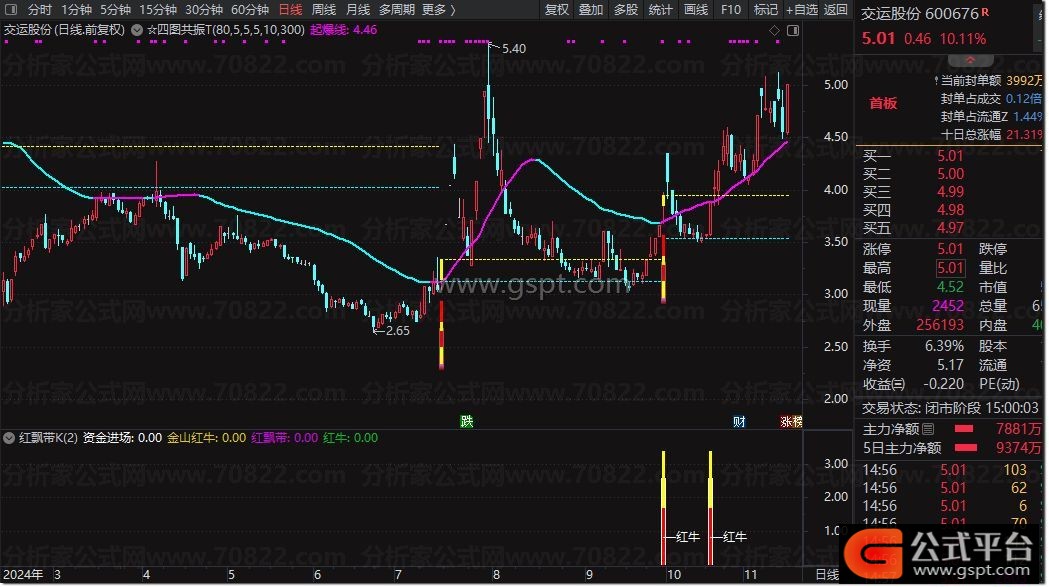
Task: Click the 买一 price 5.01
Action: [x=950, y=156]
